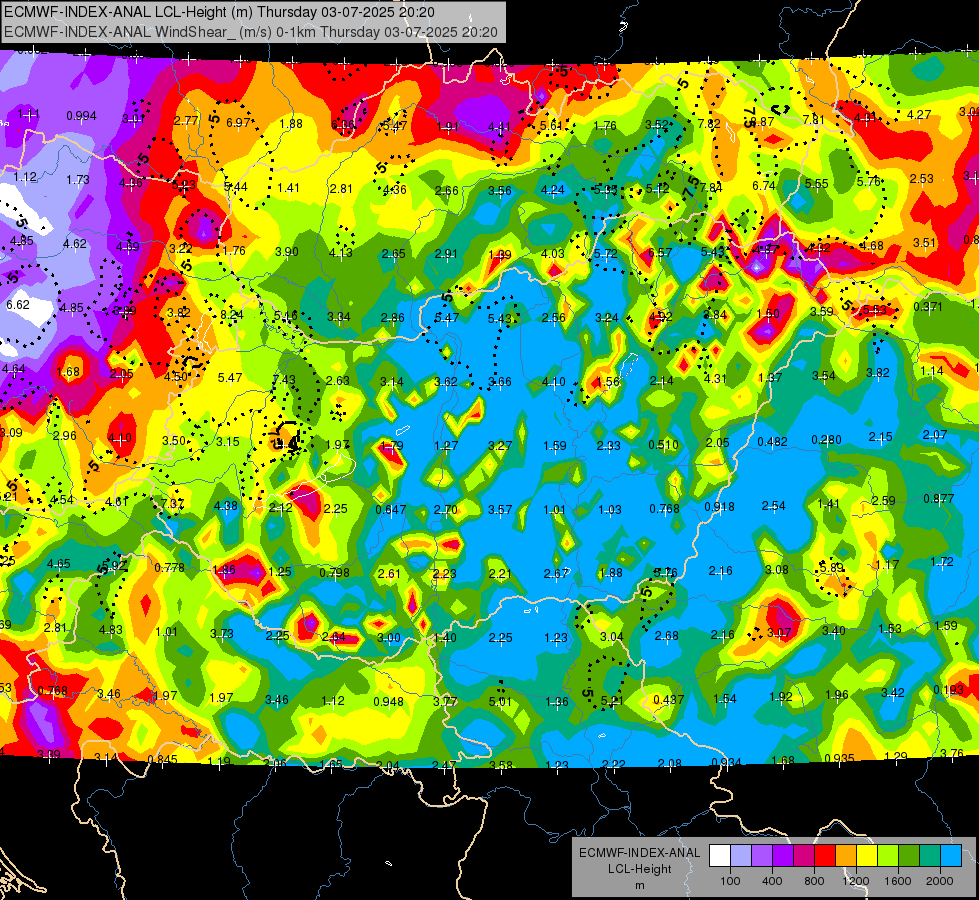Click the wind shear value 5.55

click(817, 184)
